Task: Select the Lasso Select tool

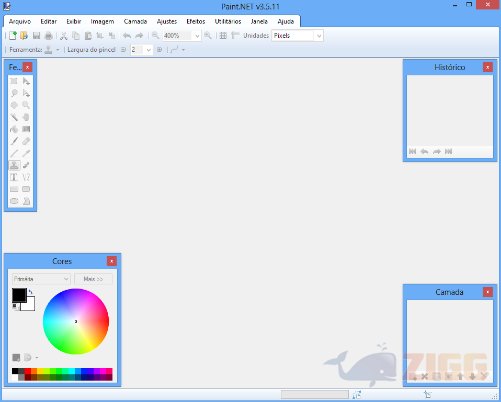Action: click(14, 93)
